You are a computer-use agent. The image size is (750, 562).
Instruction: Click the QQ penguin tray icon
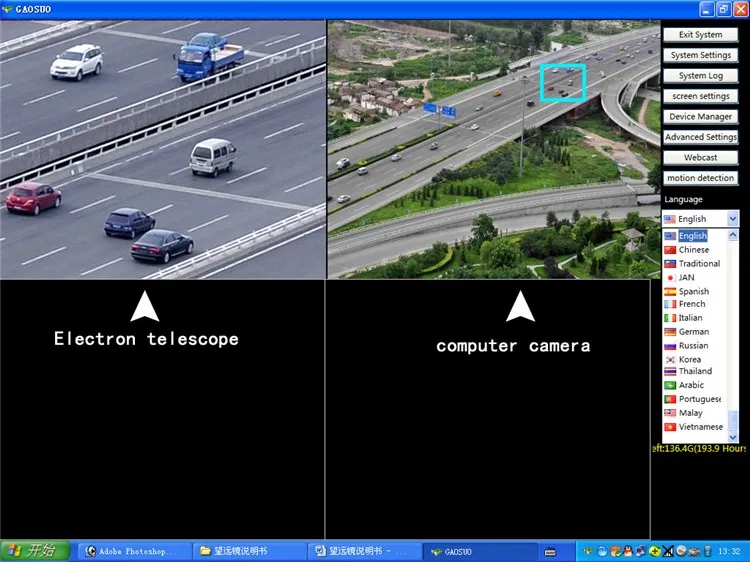click(x=628, y=551)
